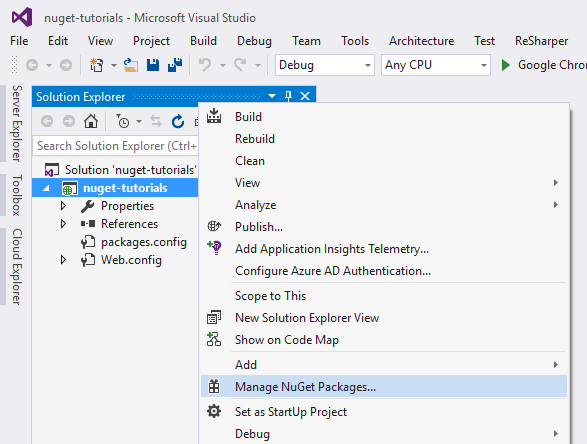Click the Publish globe icon
Screen dimensions: 587x444
tap(214, 226)
